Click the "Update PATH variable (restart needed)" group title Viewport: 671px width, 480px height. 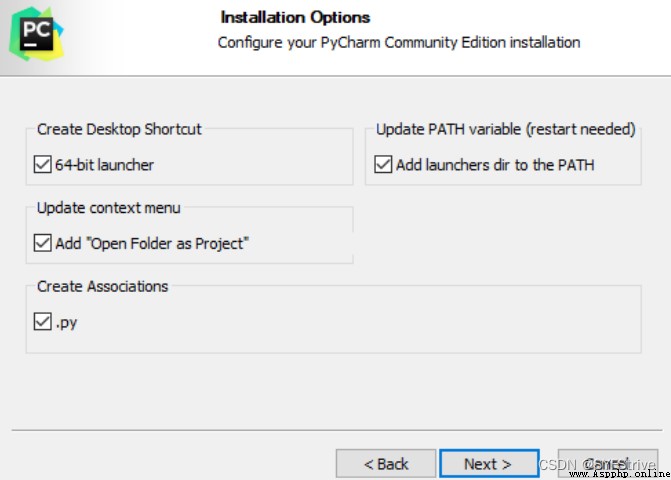coord(505,129)
